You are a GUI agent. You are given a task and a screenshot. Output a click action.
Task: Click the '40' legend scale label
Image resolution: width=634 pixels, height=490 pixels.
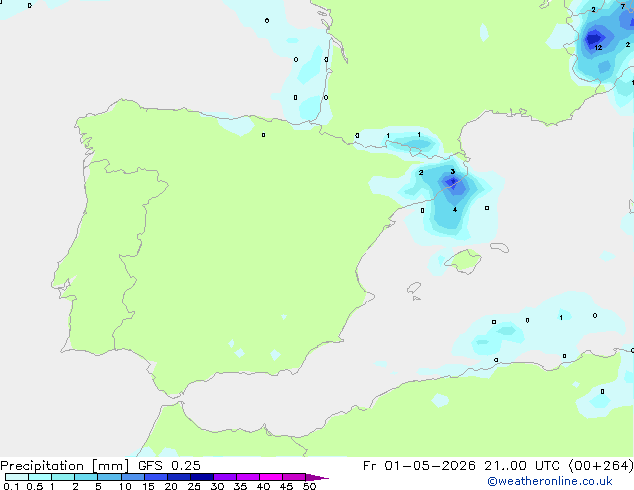point(263,486)
